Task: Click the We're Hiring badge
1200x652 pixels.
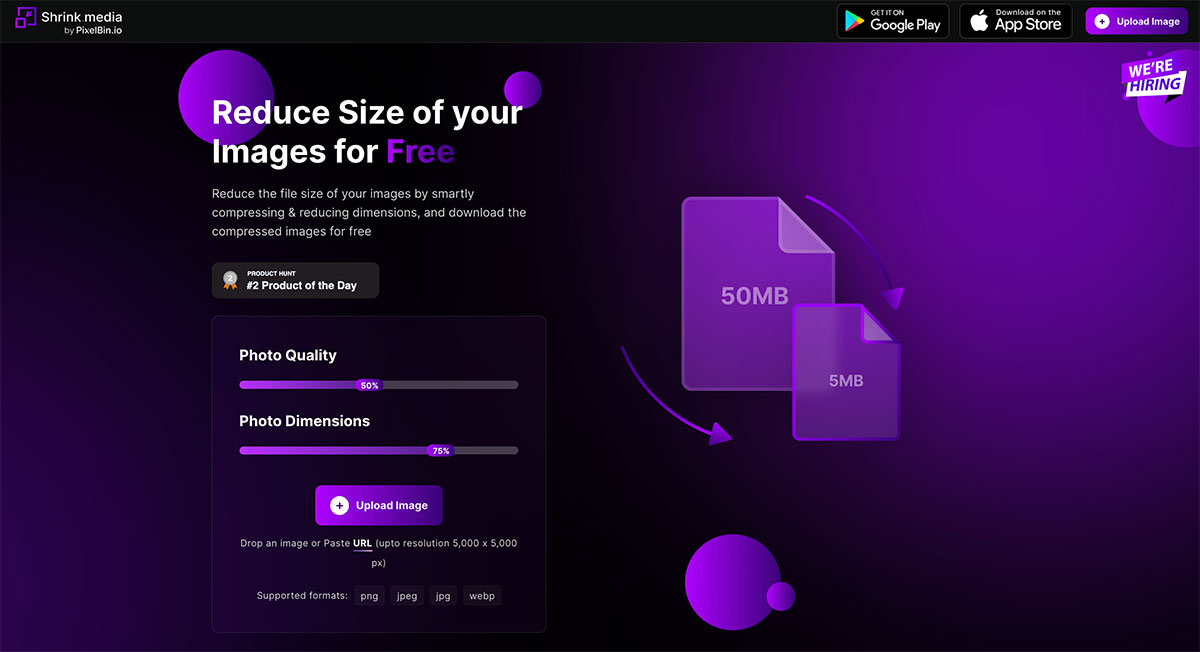Action: coord(1155,80)
